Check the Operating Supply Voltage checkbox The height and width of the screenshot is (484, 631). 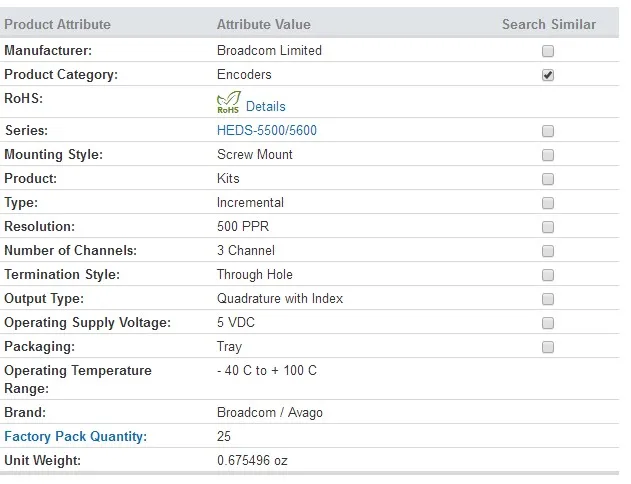(x=548, y=323)
